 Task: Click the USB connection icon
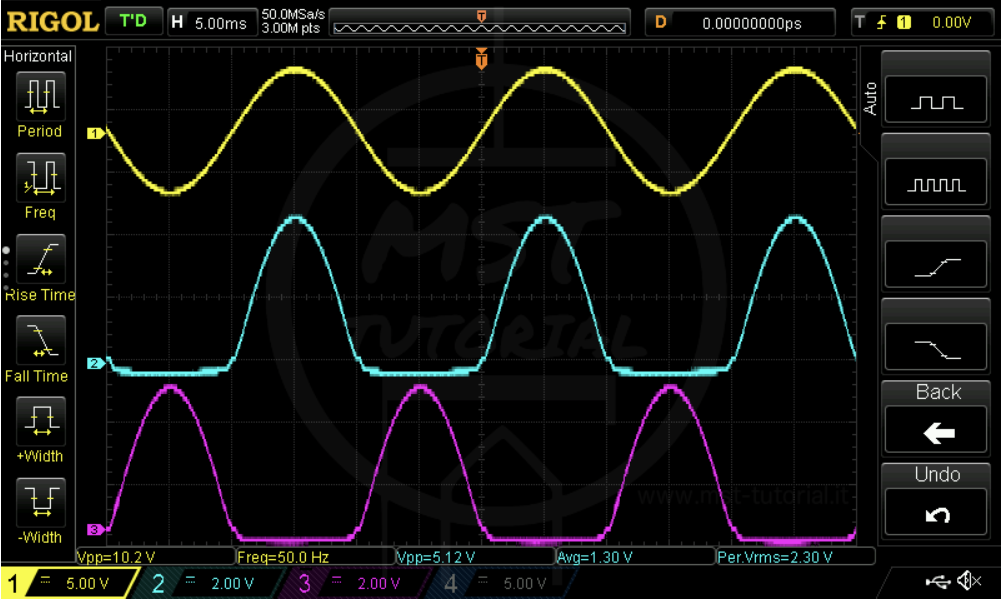pos(938,580)
